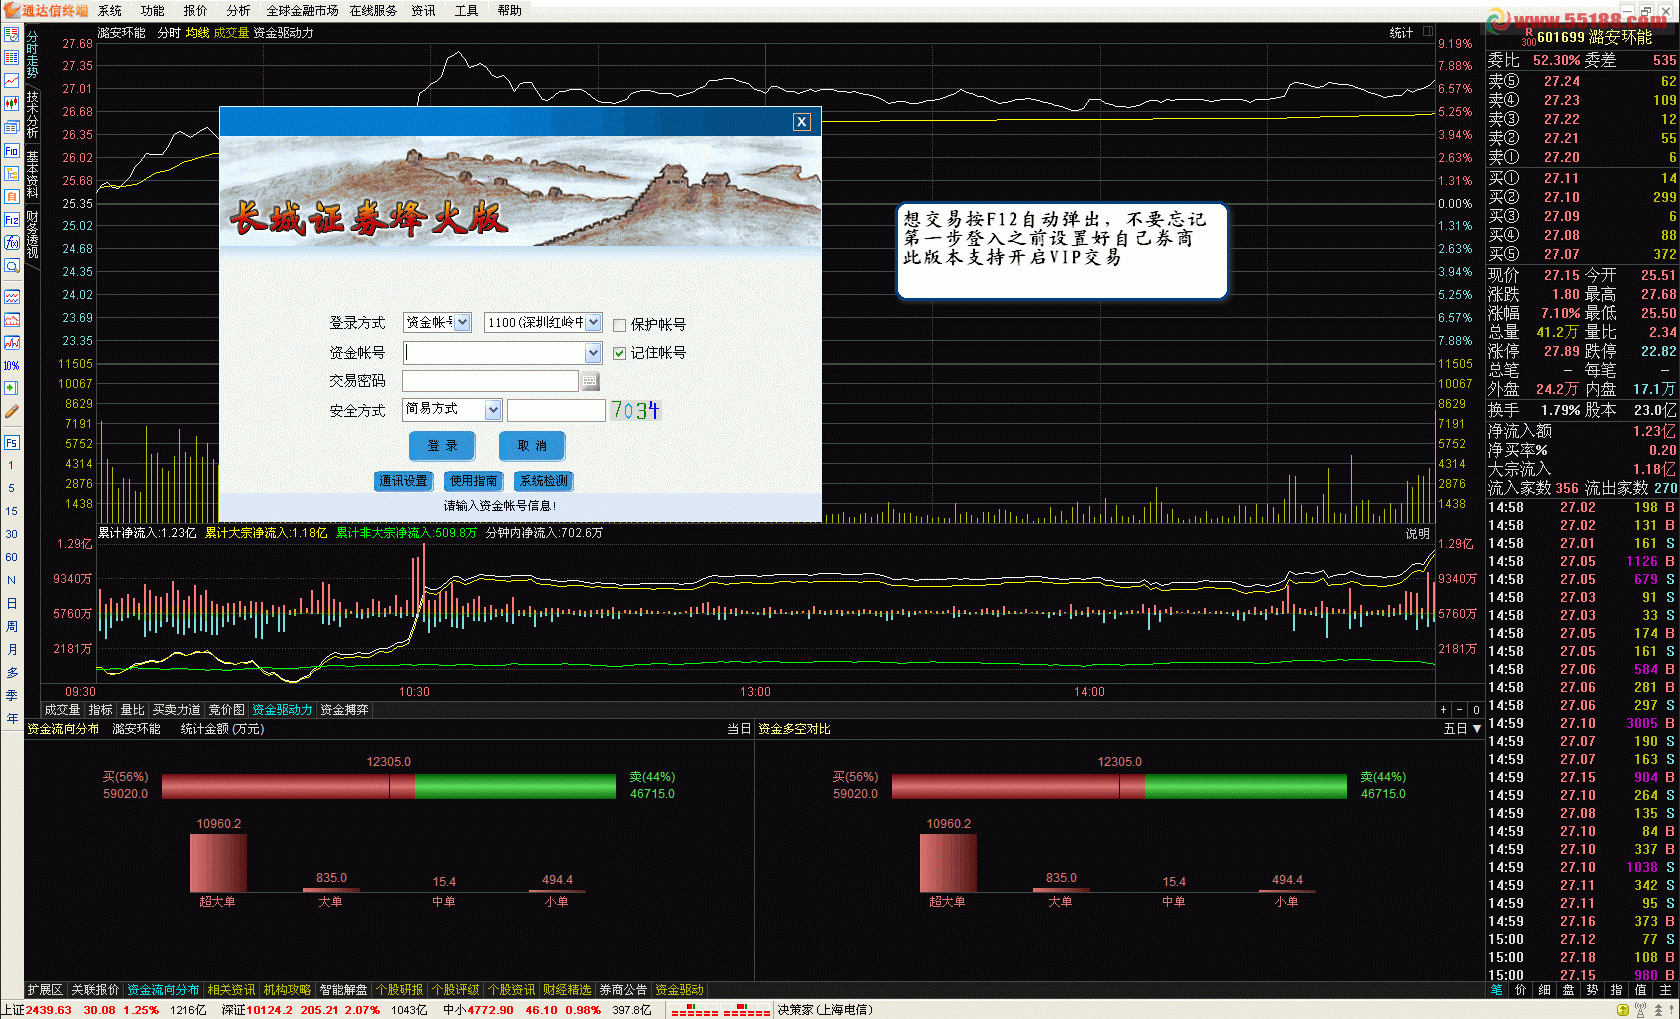
Task: Select the 15 minute period in sidebar
Action: tap(11, 511)
